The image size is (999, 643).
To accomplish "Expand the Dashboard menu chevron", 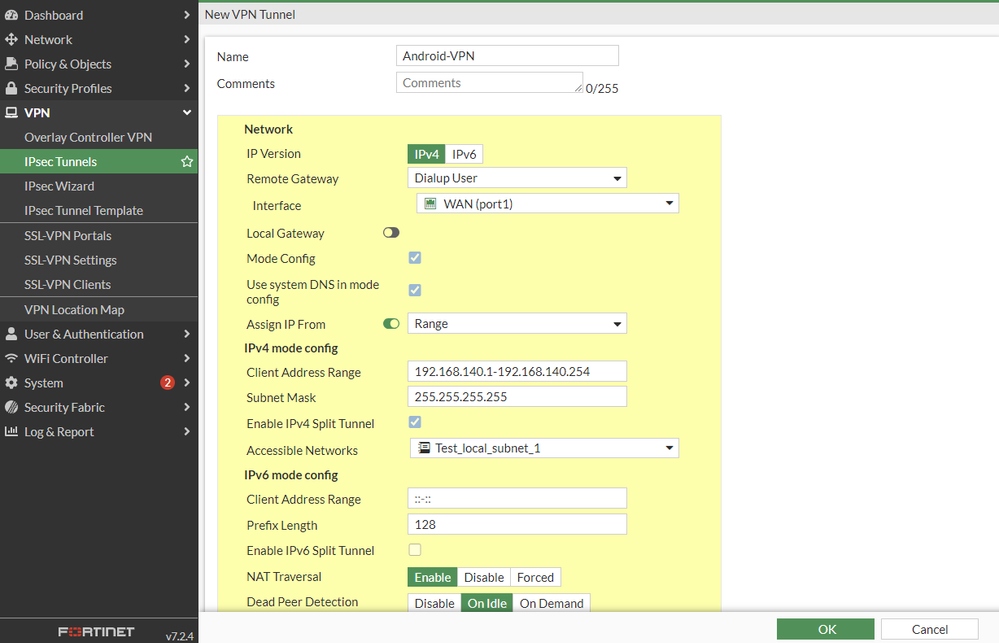I will [x=187, y=15].
